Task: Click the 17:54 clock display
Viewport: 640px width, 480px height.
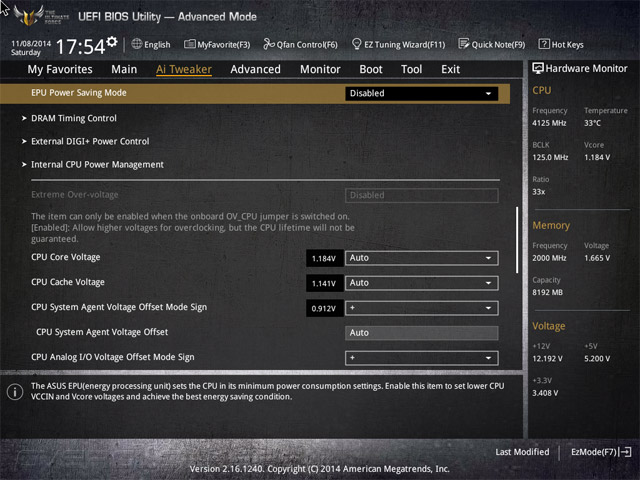Action: [80, 47]
